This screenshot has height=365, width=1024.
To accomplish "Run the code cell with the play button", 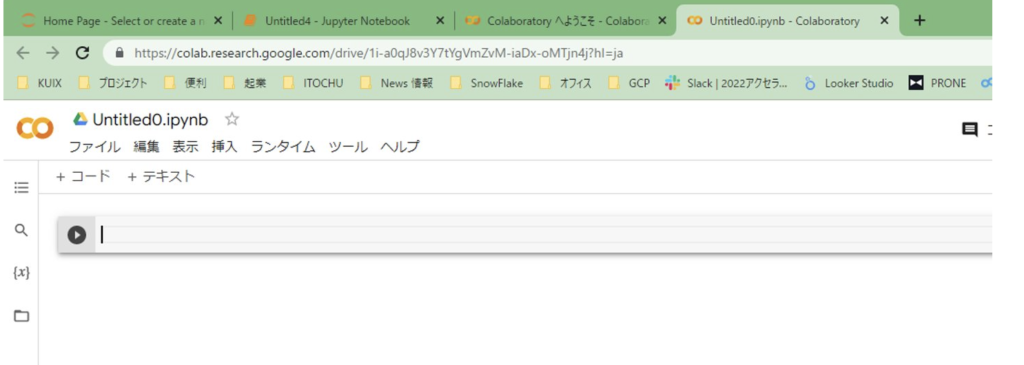I will 76,234.
